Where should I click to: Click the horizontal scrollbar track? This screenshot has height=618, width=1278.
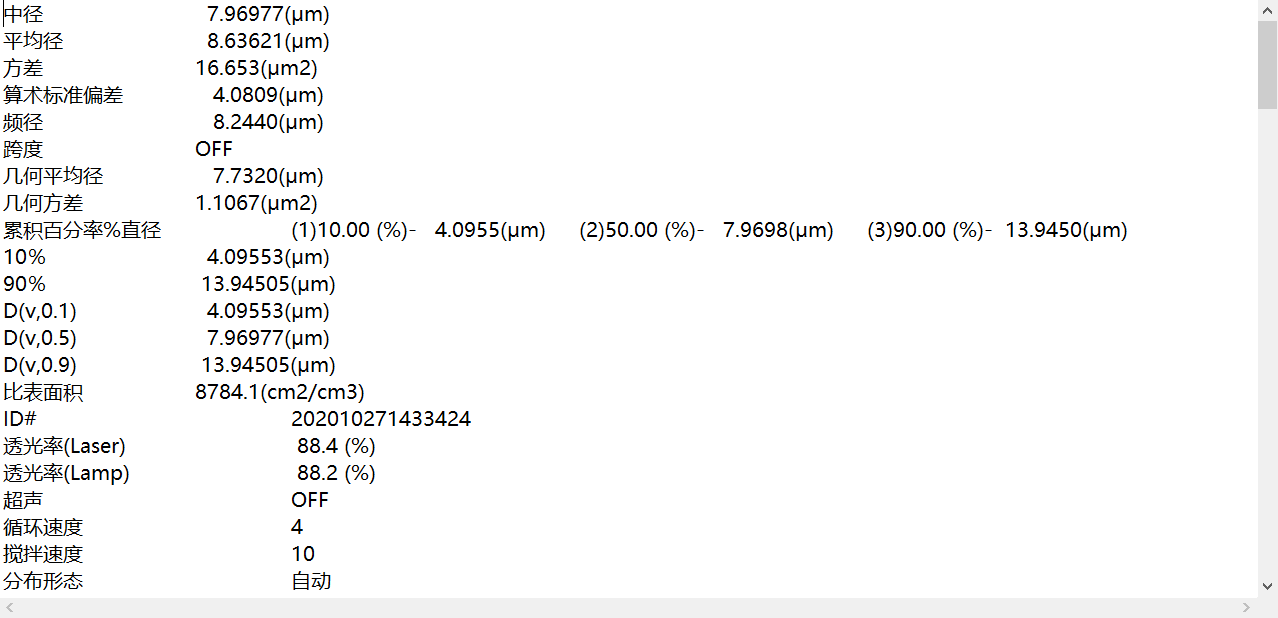[628, 608]
